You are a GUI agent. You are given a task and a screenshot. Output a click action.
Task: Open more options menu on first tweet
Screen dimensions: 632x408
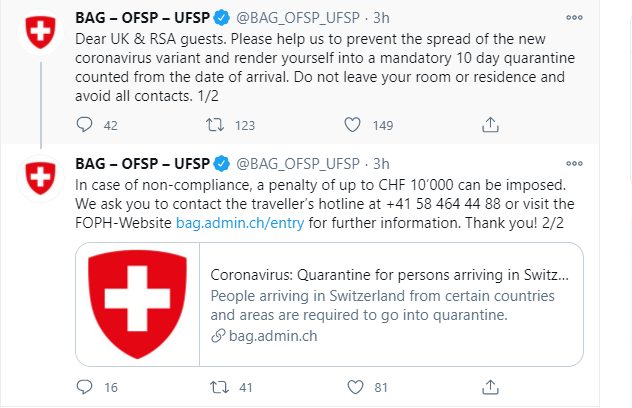(x=574, y=18)
